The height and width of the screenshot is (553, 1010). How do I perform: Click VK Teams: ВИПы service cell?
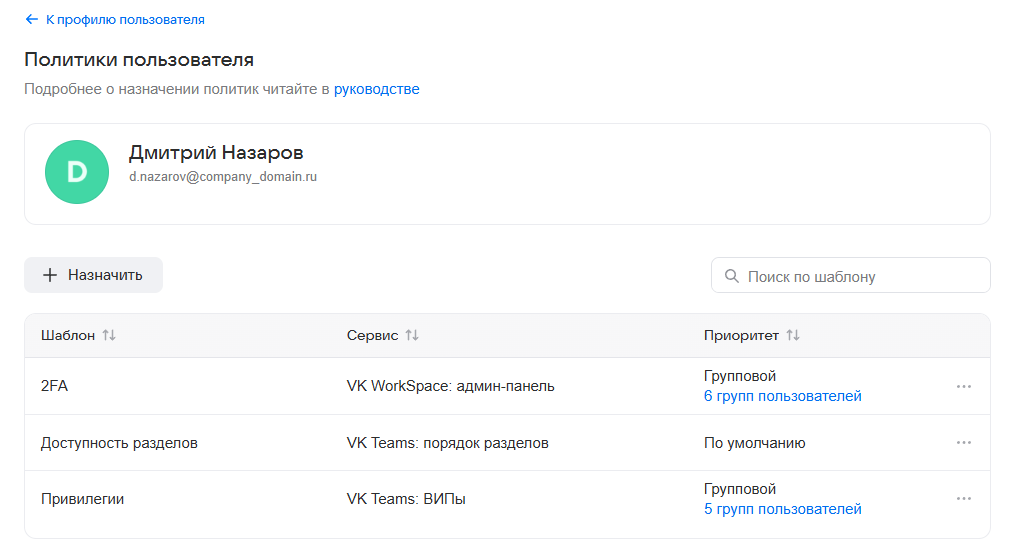[x=406, y=499]
